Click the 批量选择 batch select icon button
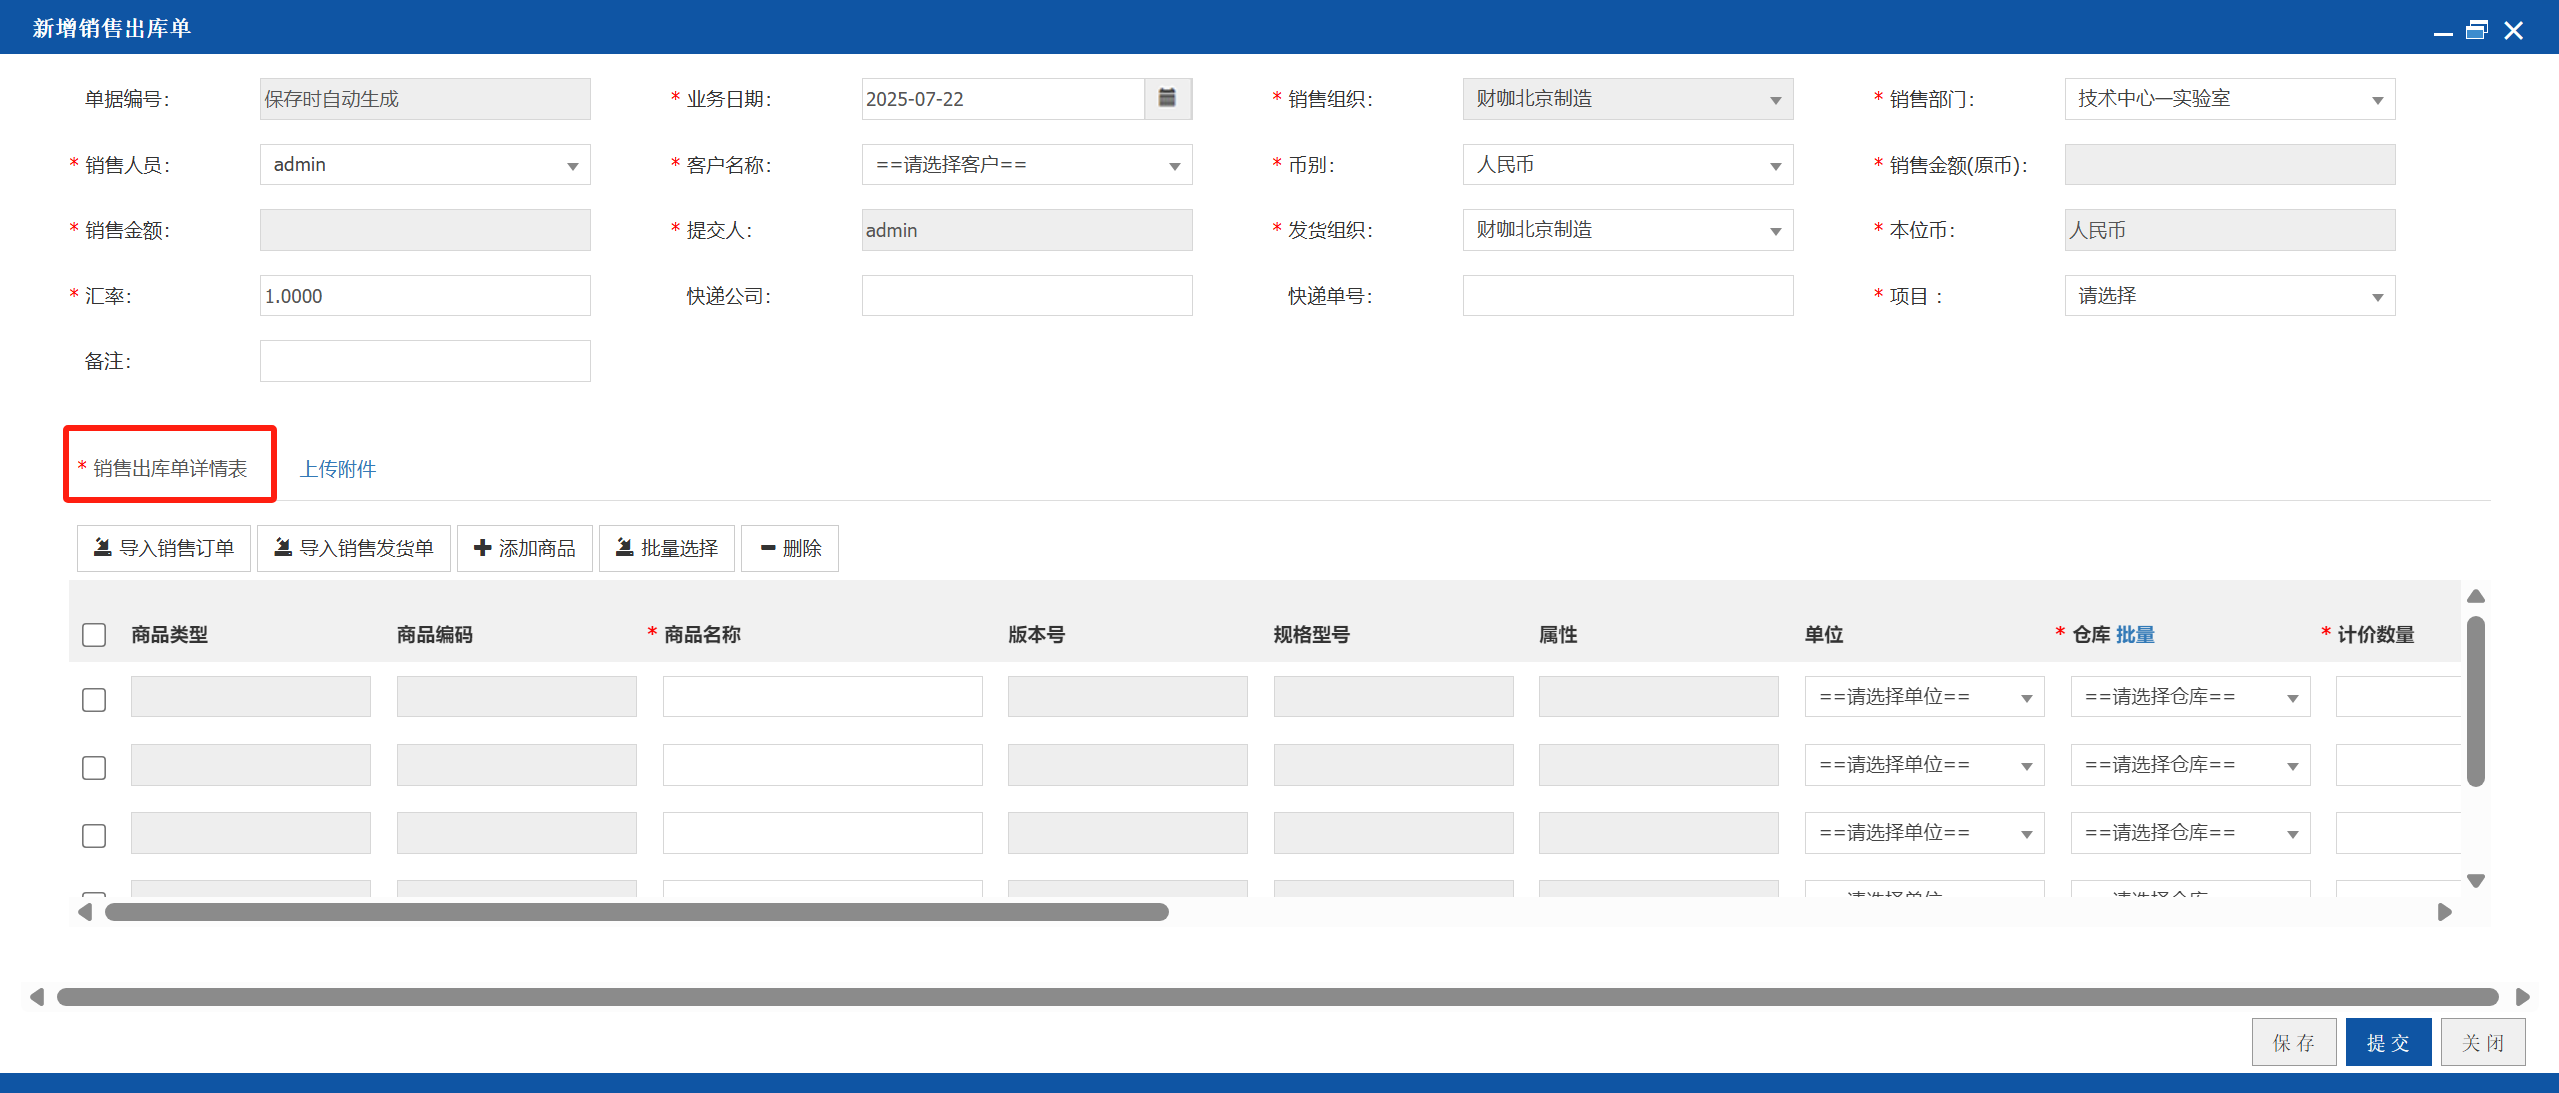The width and height of the screenshot is (2559, 1093). click(667, 548)
